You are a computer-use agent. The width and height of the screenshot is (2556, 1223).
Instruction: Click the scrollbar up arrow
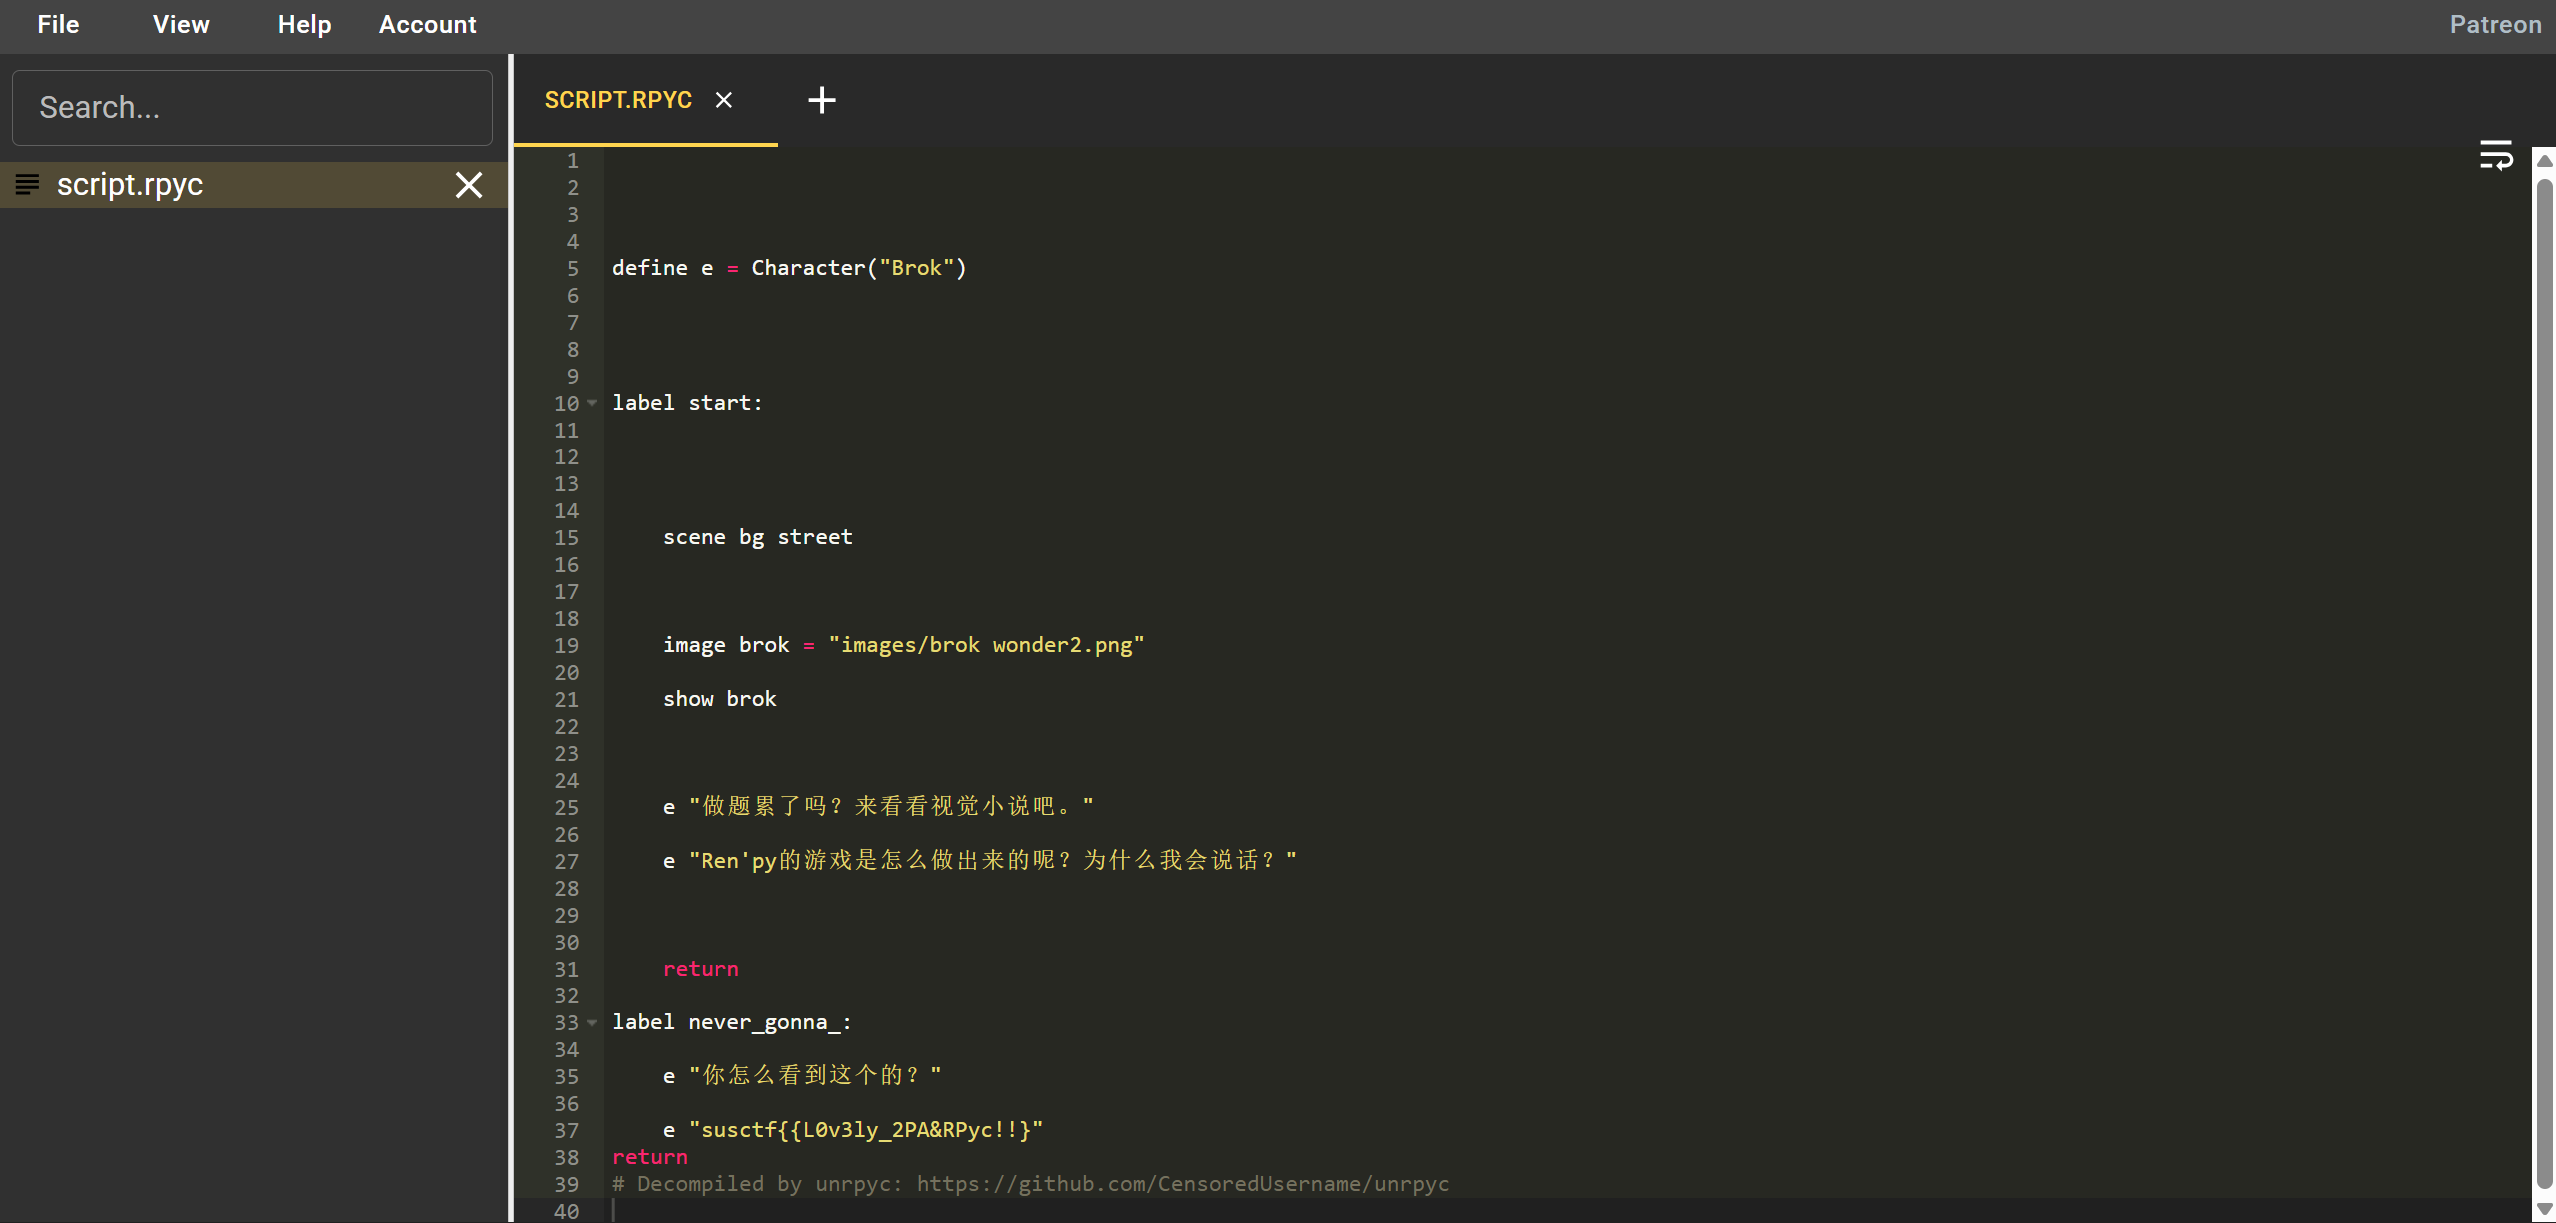(x=2545, y=161)
